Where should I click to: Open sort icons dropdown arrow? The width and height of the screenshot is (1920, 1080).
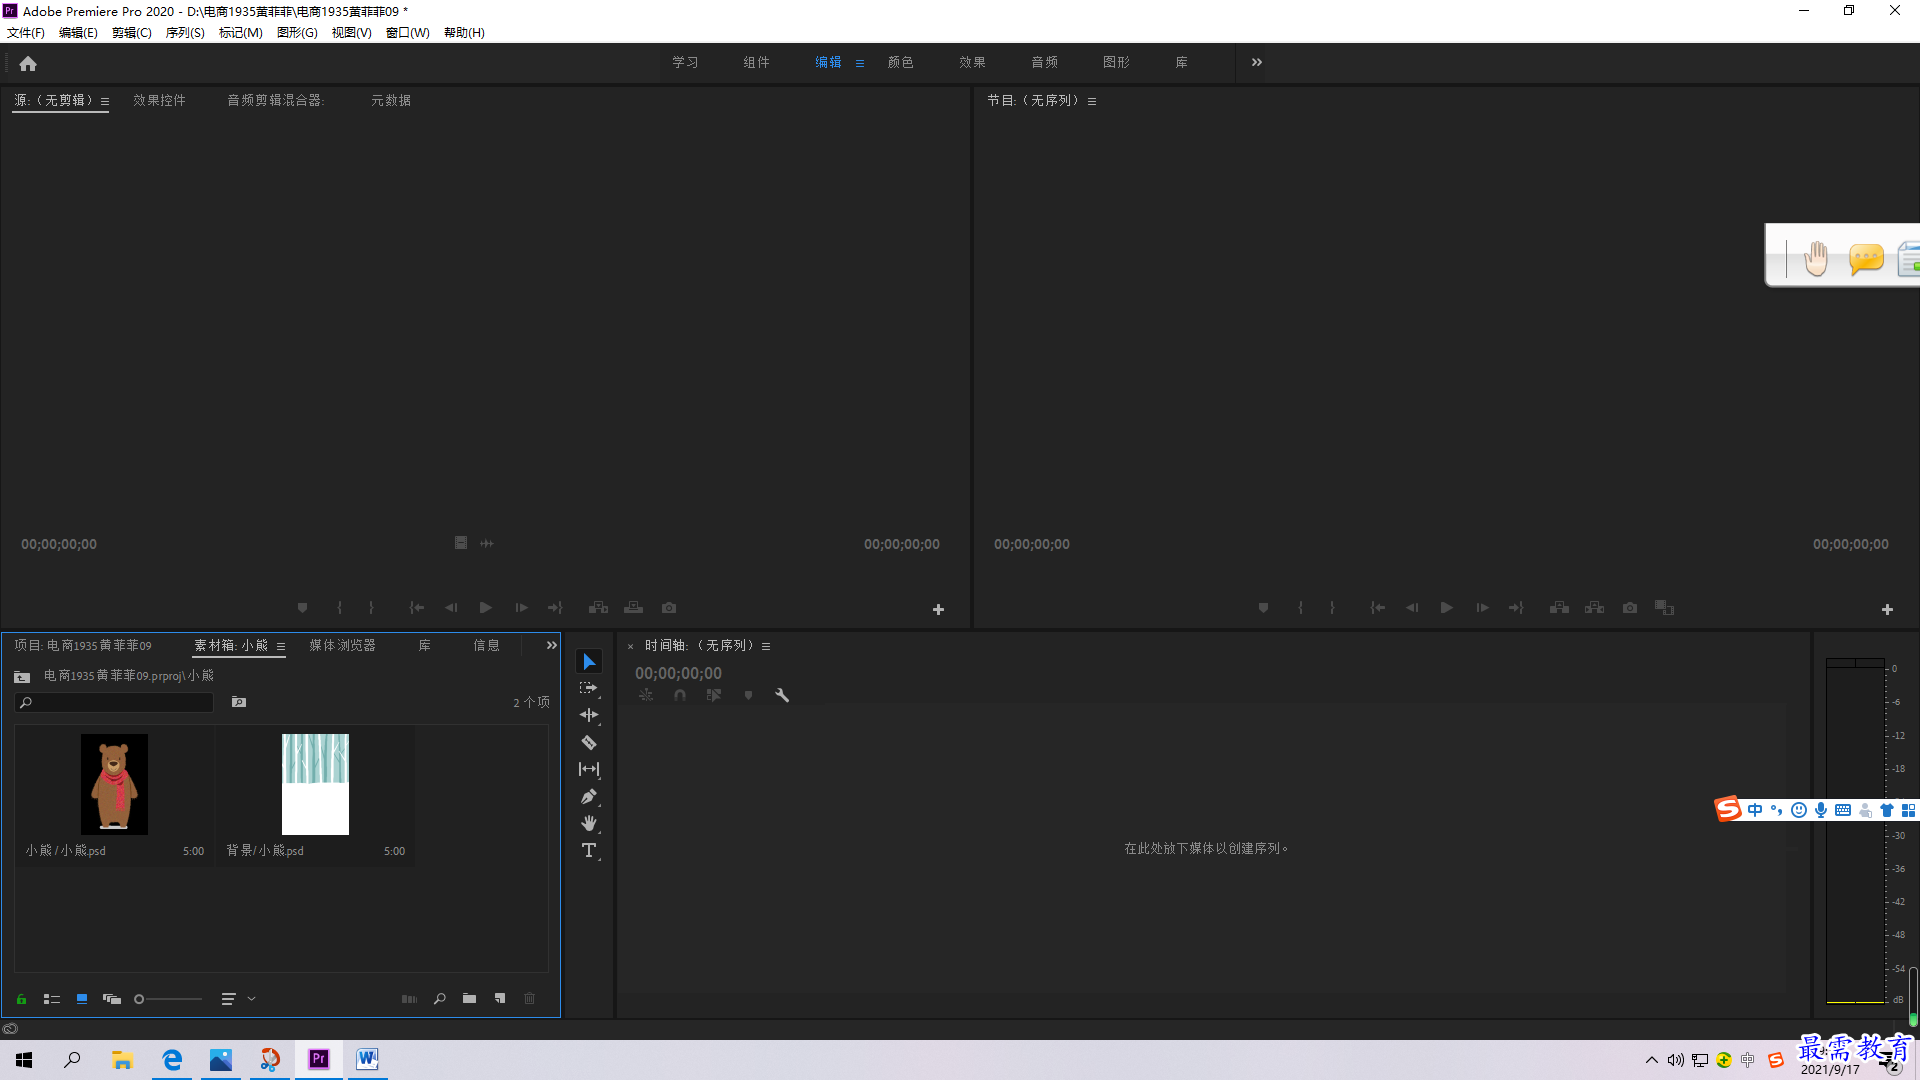click(251, 999)
